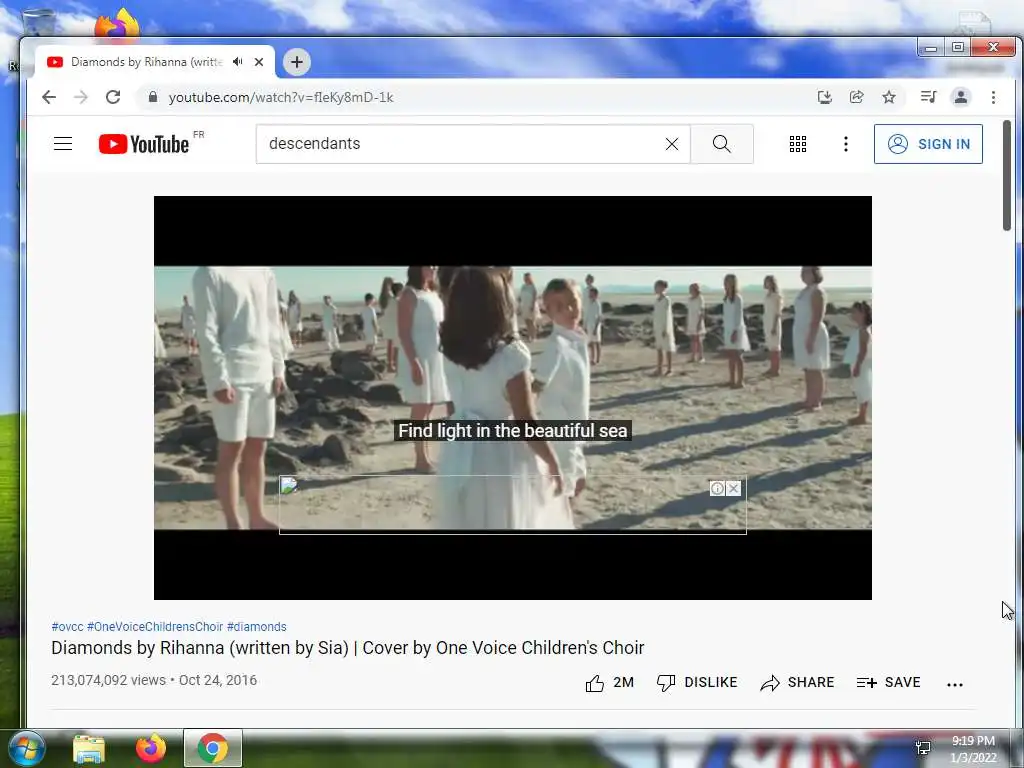The width and height of the screenshot is (1024, 768).
Task: Click the SIGN IN button
Action: (928, 144)
